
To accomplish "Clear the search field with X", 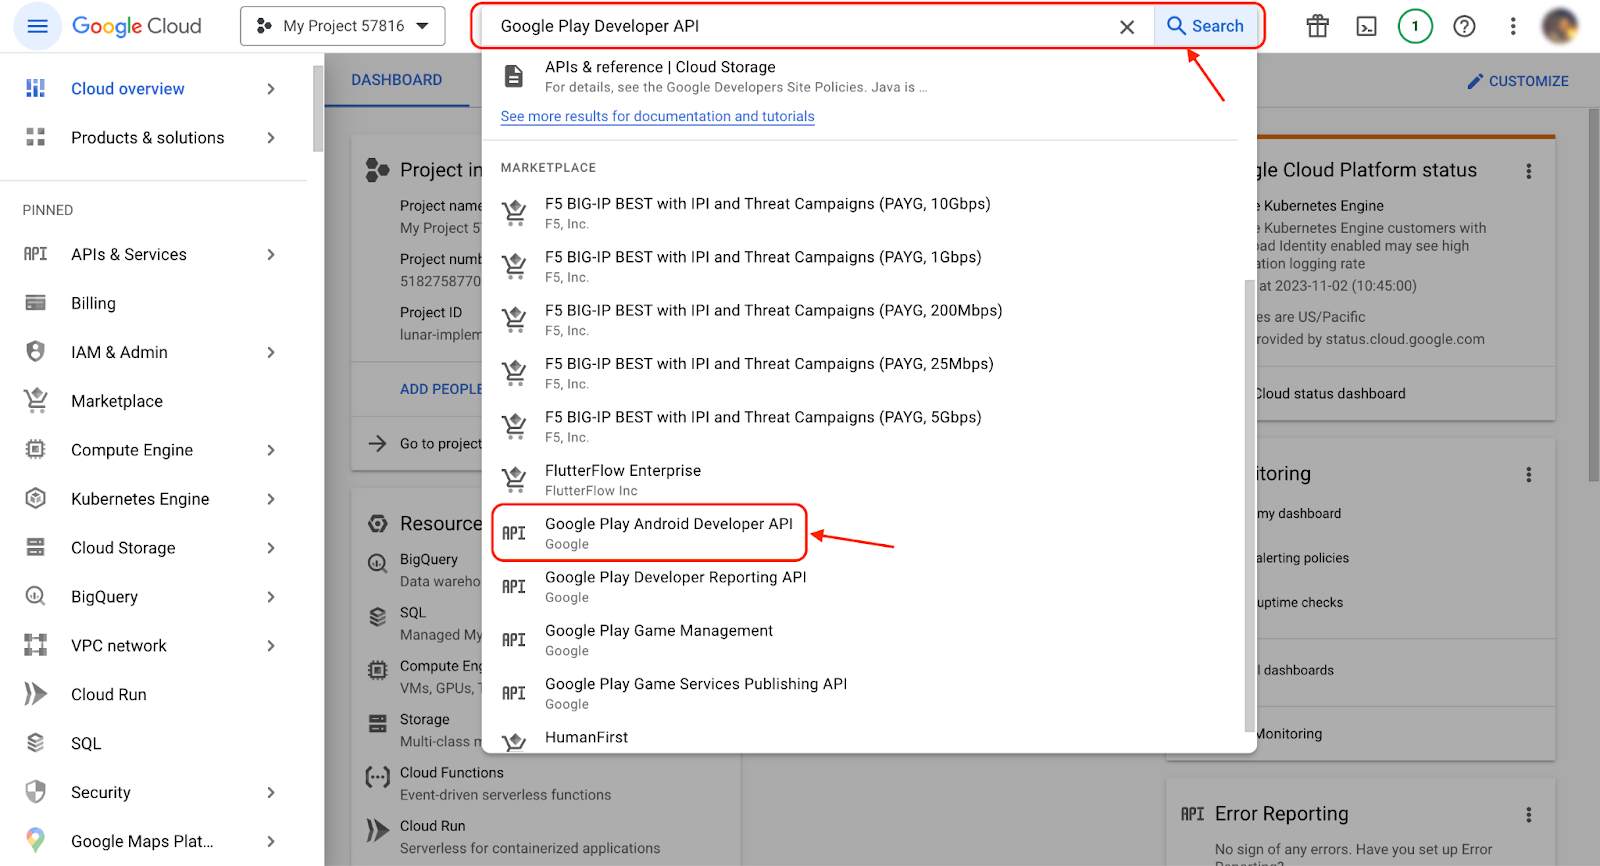I will pos(1127,27).
